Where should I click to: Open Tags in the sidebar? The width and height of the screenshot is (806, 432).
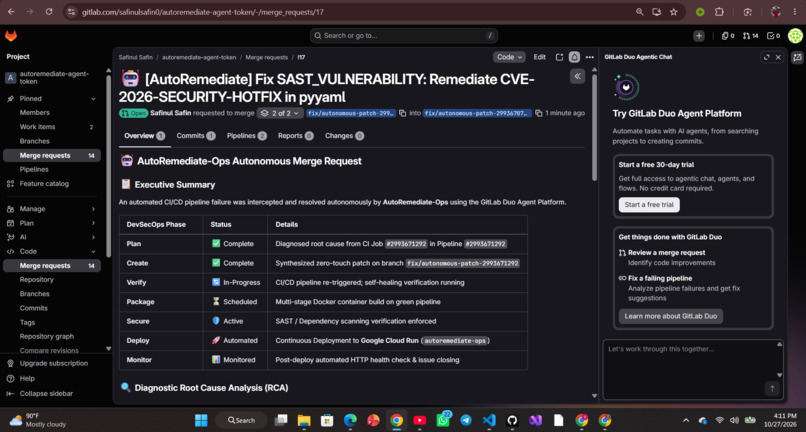tap(27, 322)
